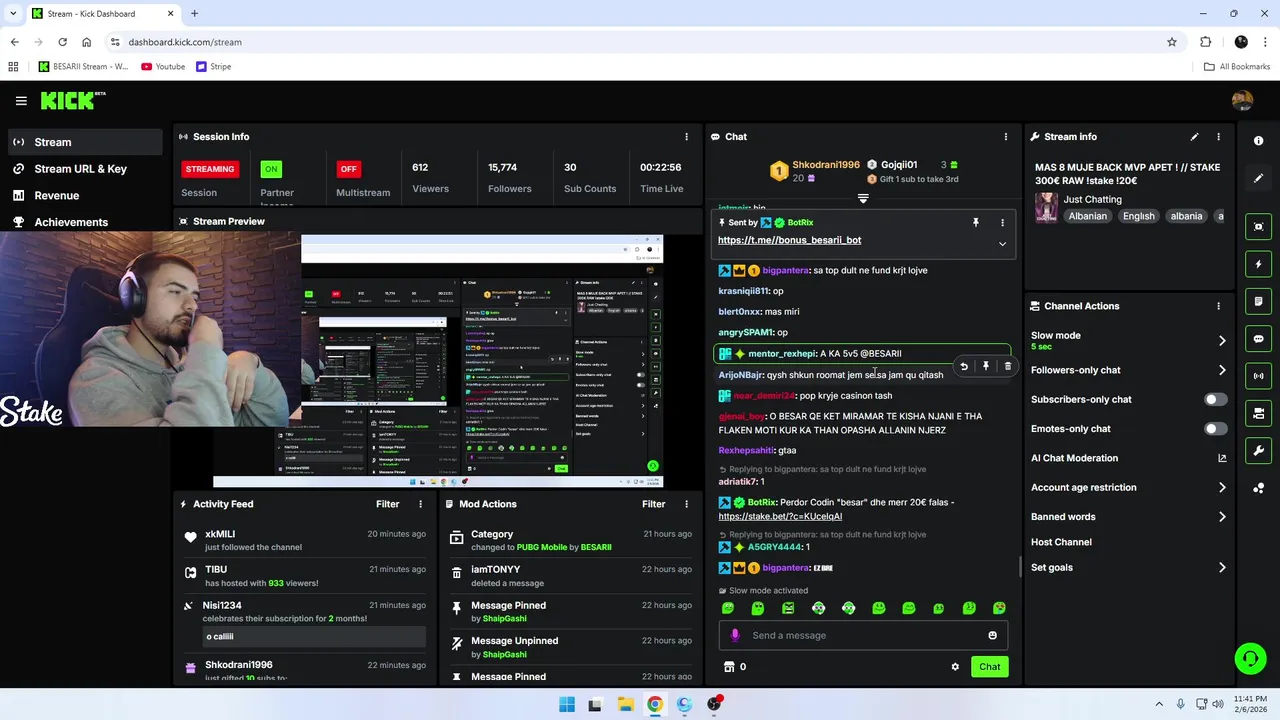Open File Explorer from taskbar
The width and height of the screenshot is (1280, 720).
[x=625, y=704]
